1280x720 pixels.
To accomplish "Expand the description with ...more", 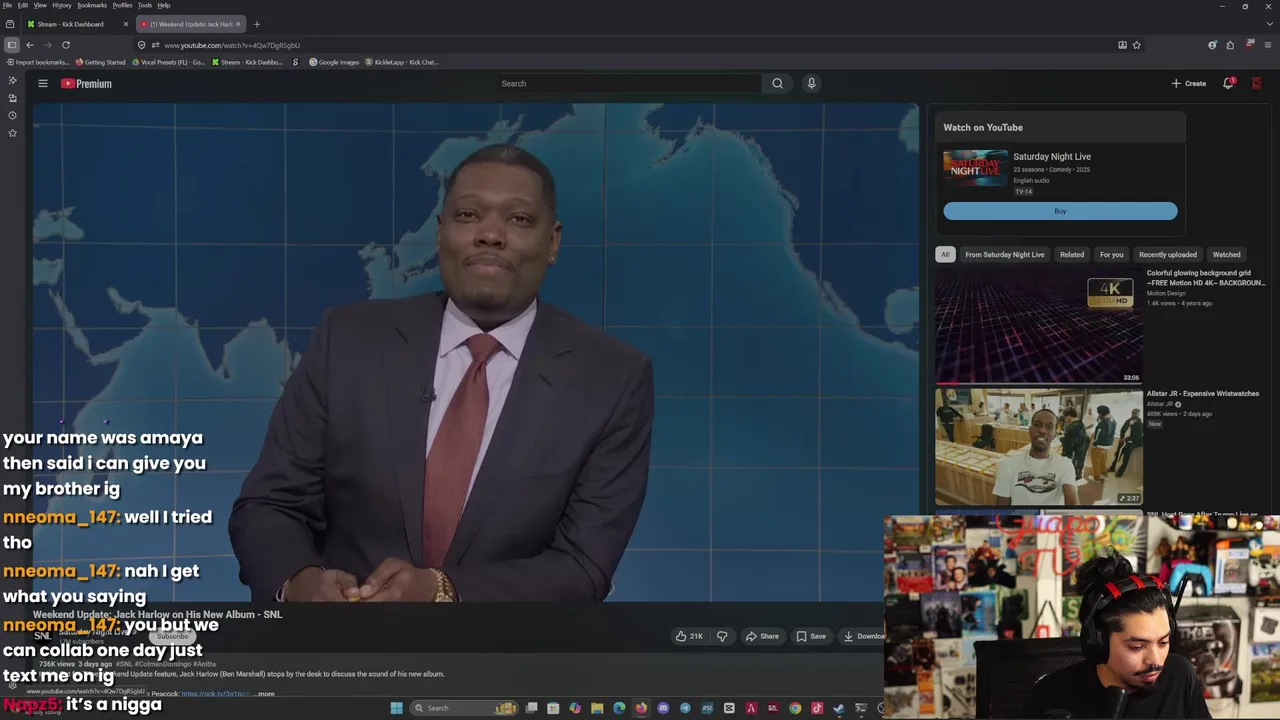I will [x=264, y=693].
